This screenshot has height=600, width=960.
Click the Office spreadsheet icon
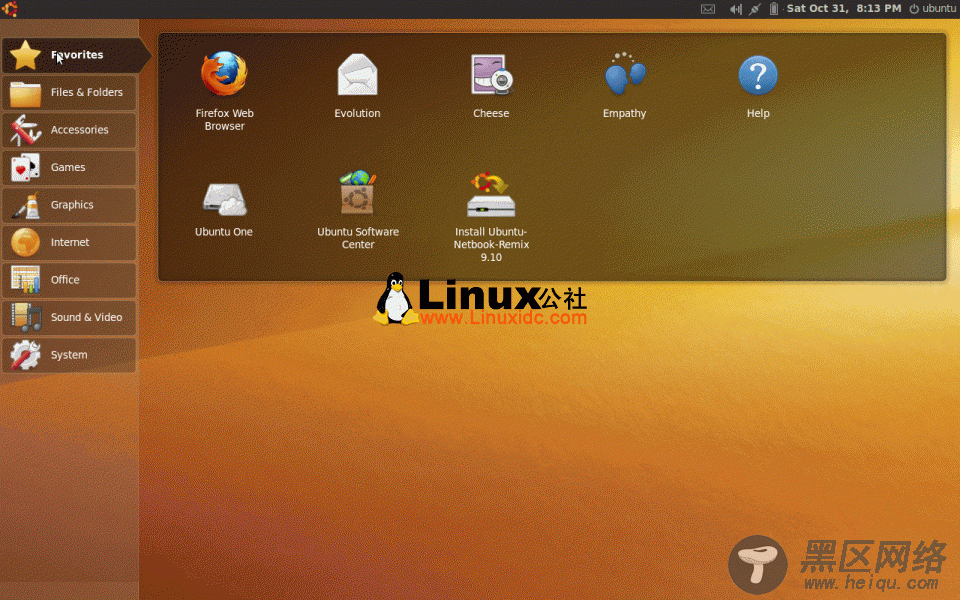(25, 280)
